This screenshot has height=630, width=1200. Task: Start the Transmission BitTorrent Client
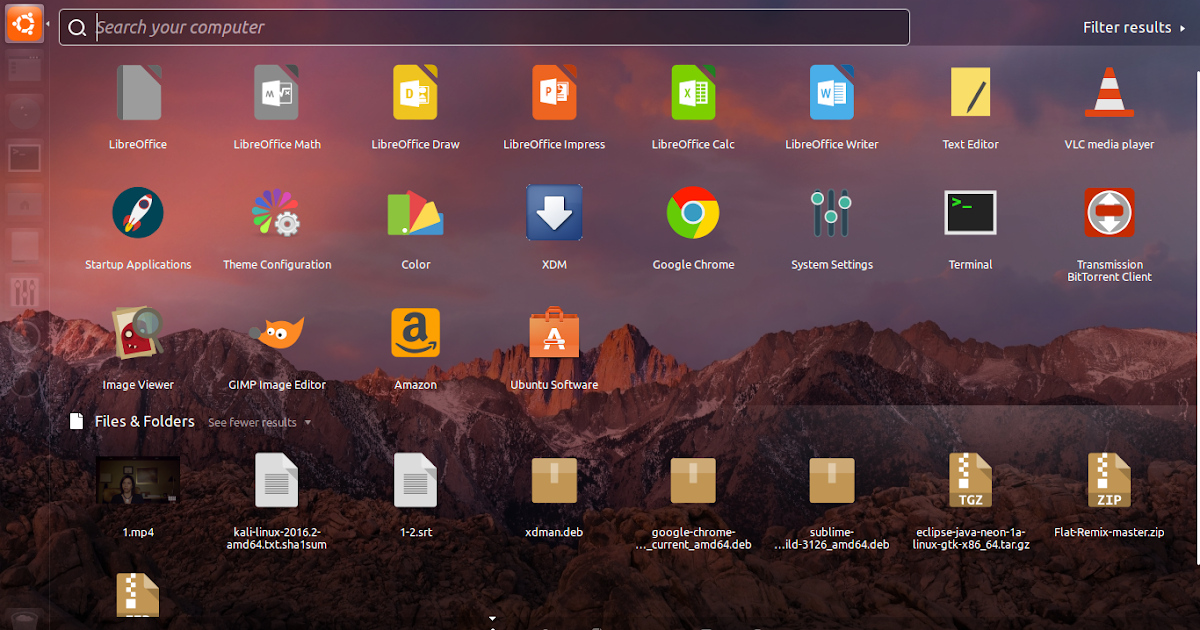click(1109, 212)
